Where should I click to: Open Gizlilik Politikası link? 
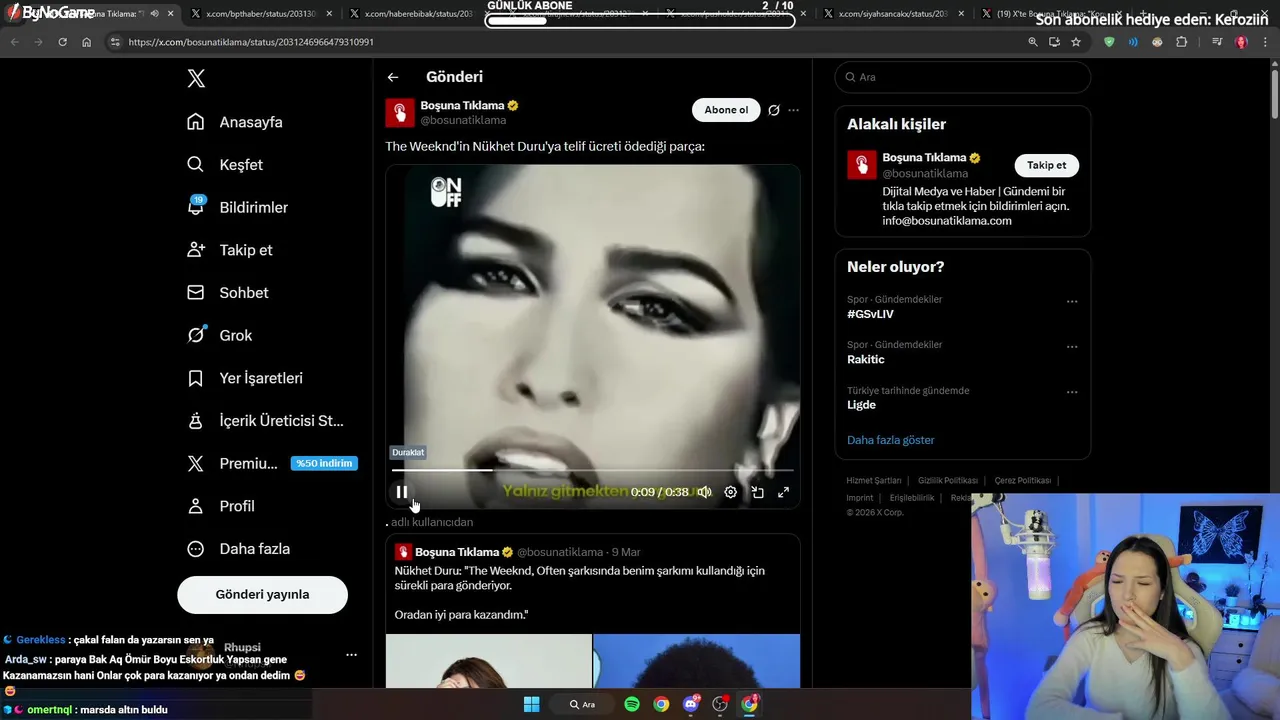(948, 481)
